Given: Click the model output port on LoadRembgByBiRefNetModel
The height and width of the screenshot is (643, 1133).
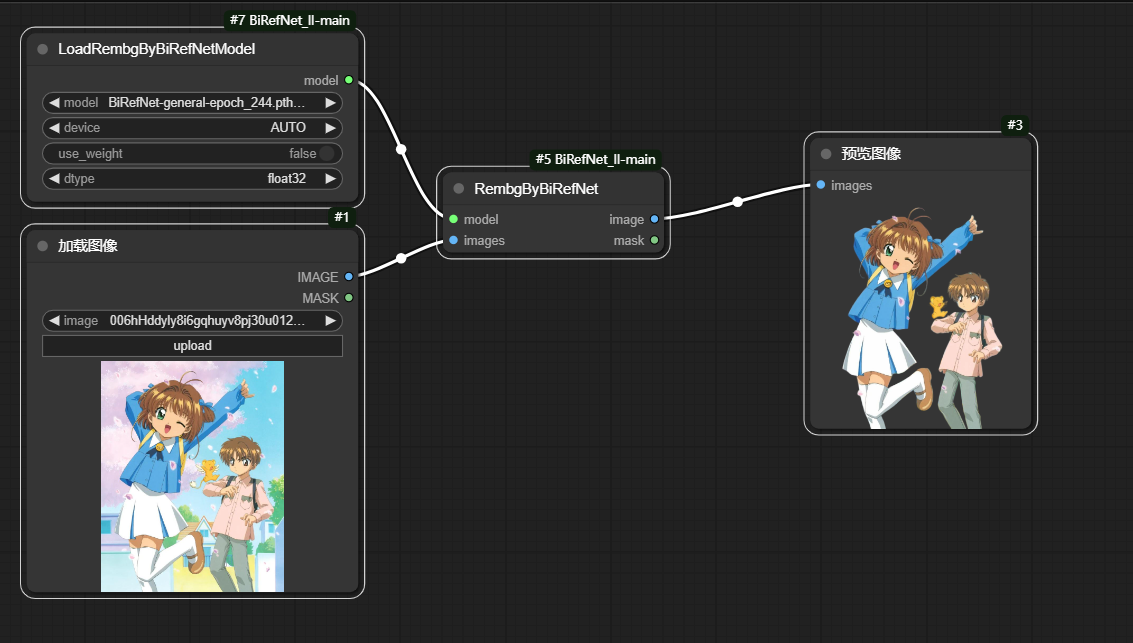Looking at the screenshot, I should pyautogui.click(x=348, y=80).
